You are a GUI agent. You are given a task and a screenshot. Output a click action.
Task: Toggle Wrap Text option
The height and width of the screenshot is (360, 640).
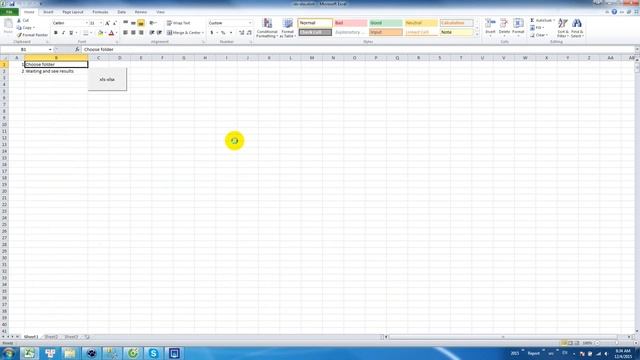coord(179,23)
